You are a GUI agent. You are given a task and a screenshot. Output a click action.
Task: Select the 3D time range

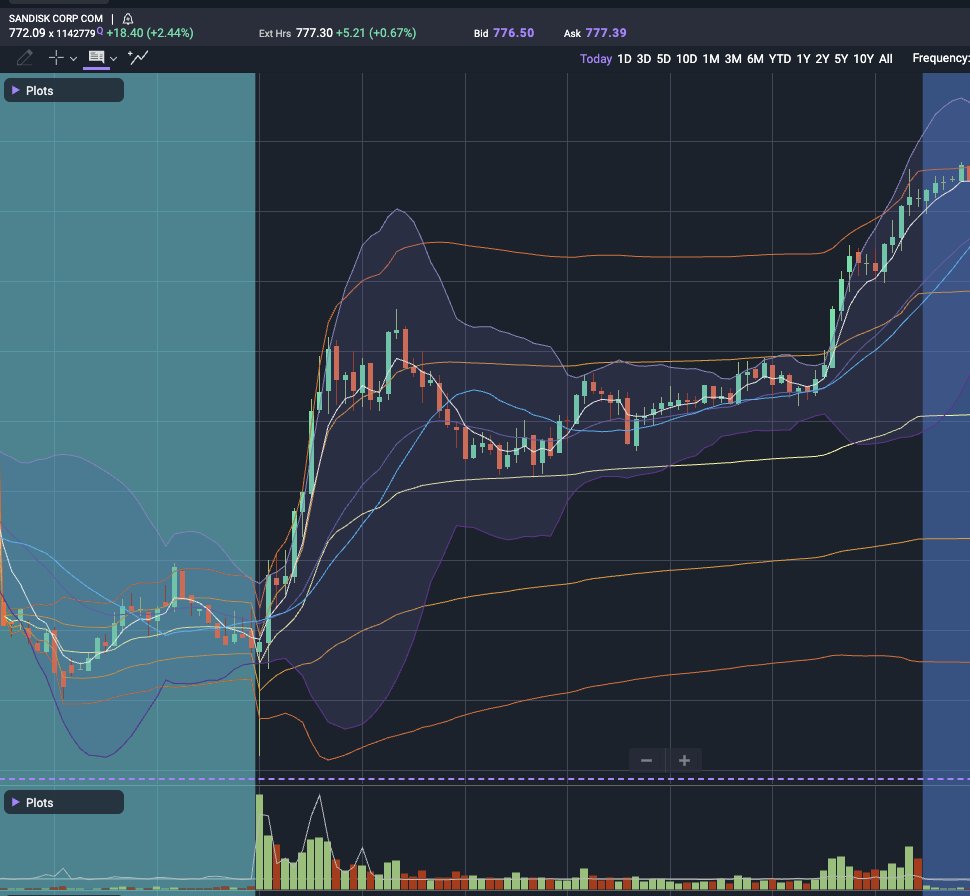coord(644,59)
